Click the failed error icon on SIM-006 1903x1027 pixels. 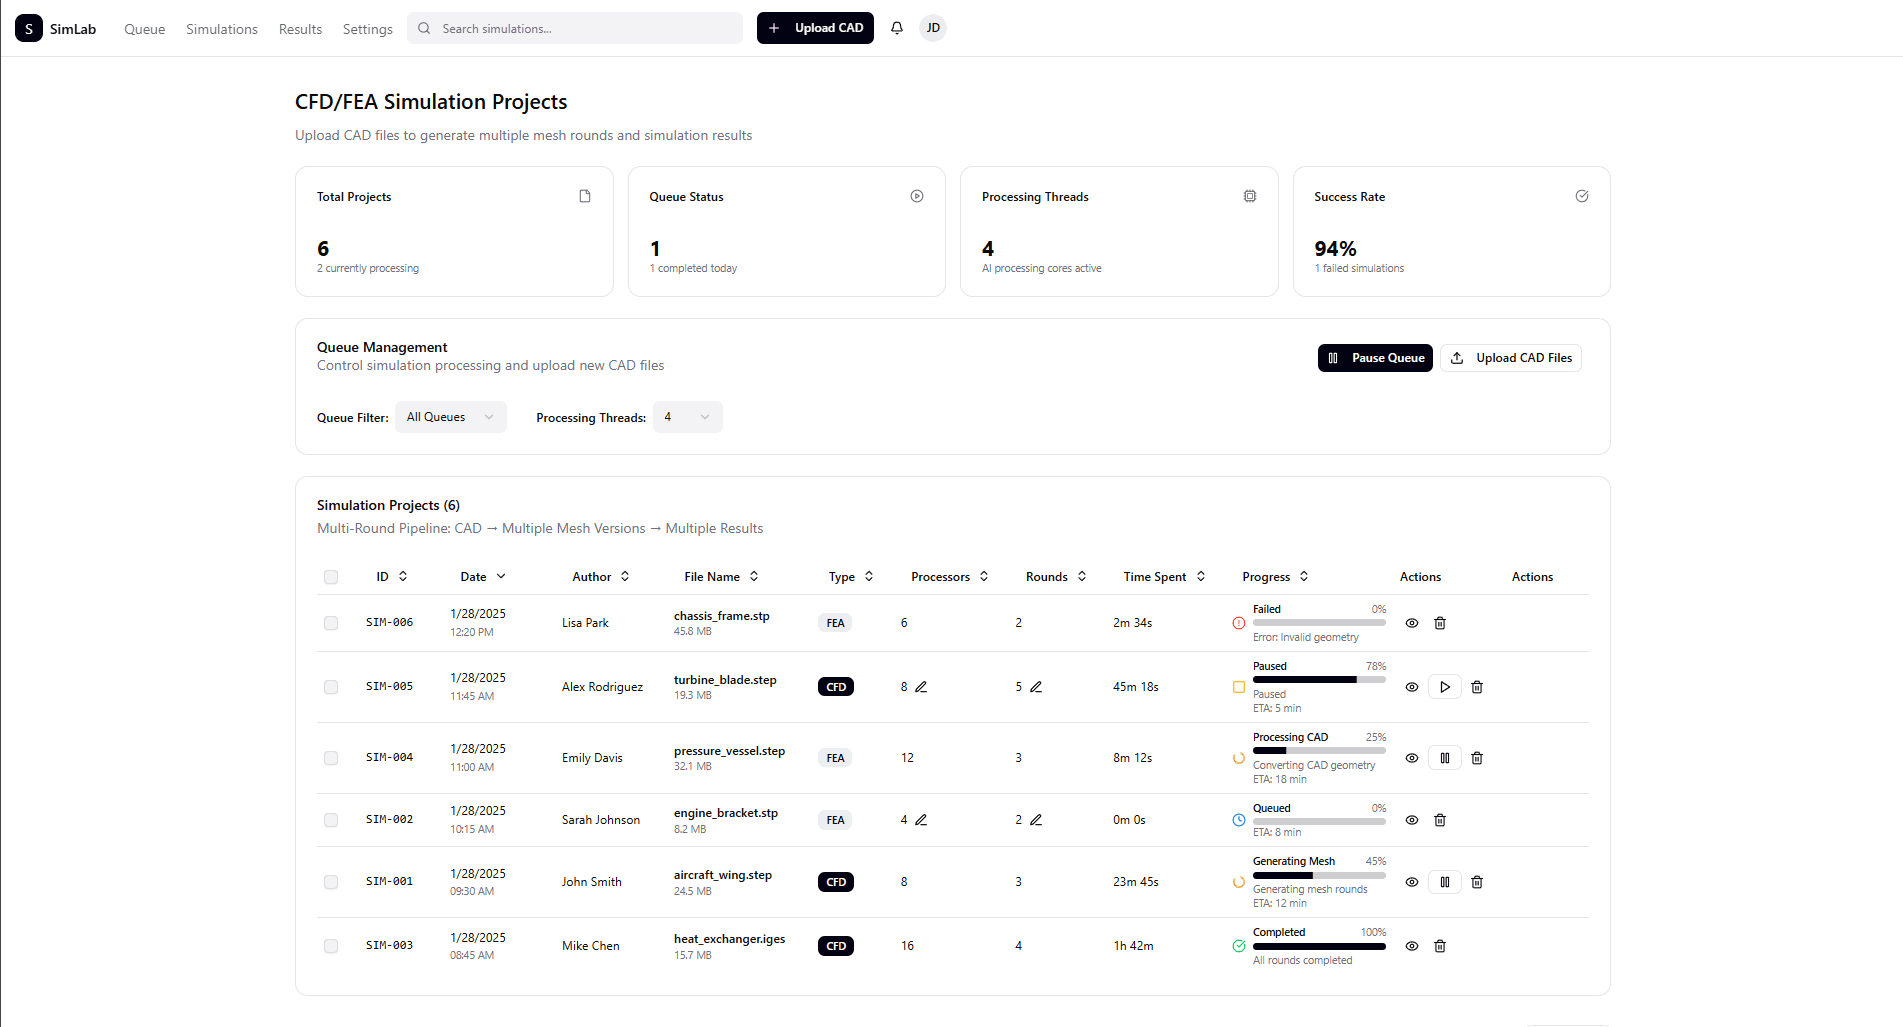1239,623
